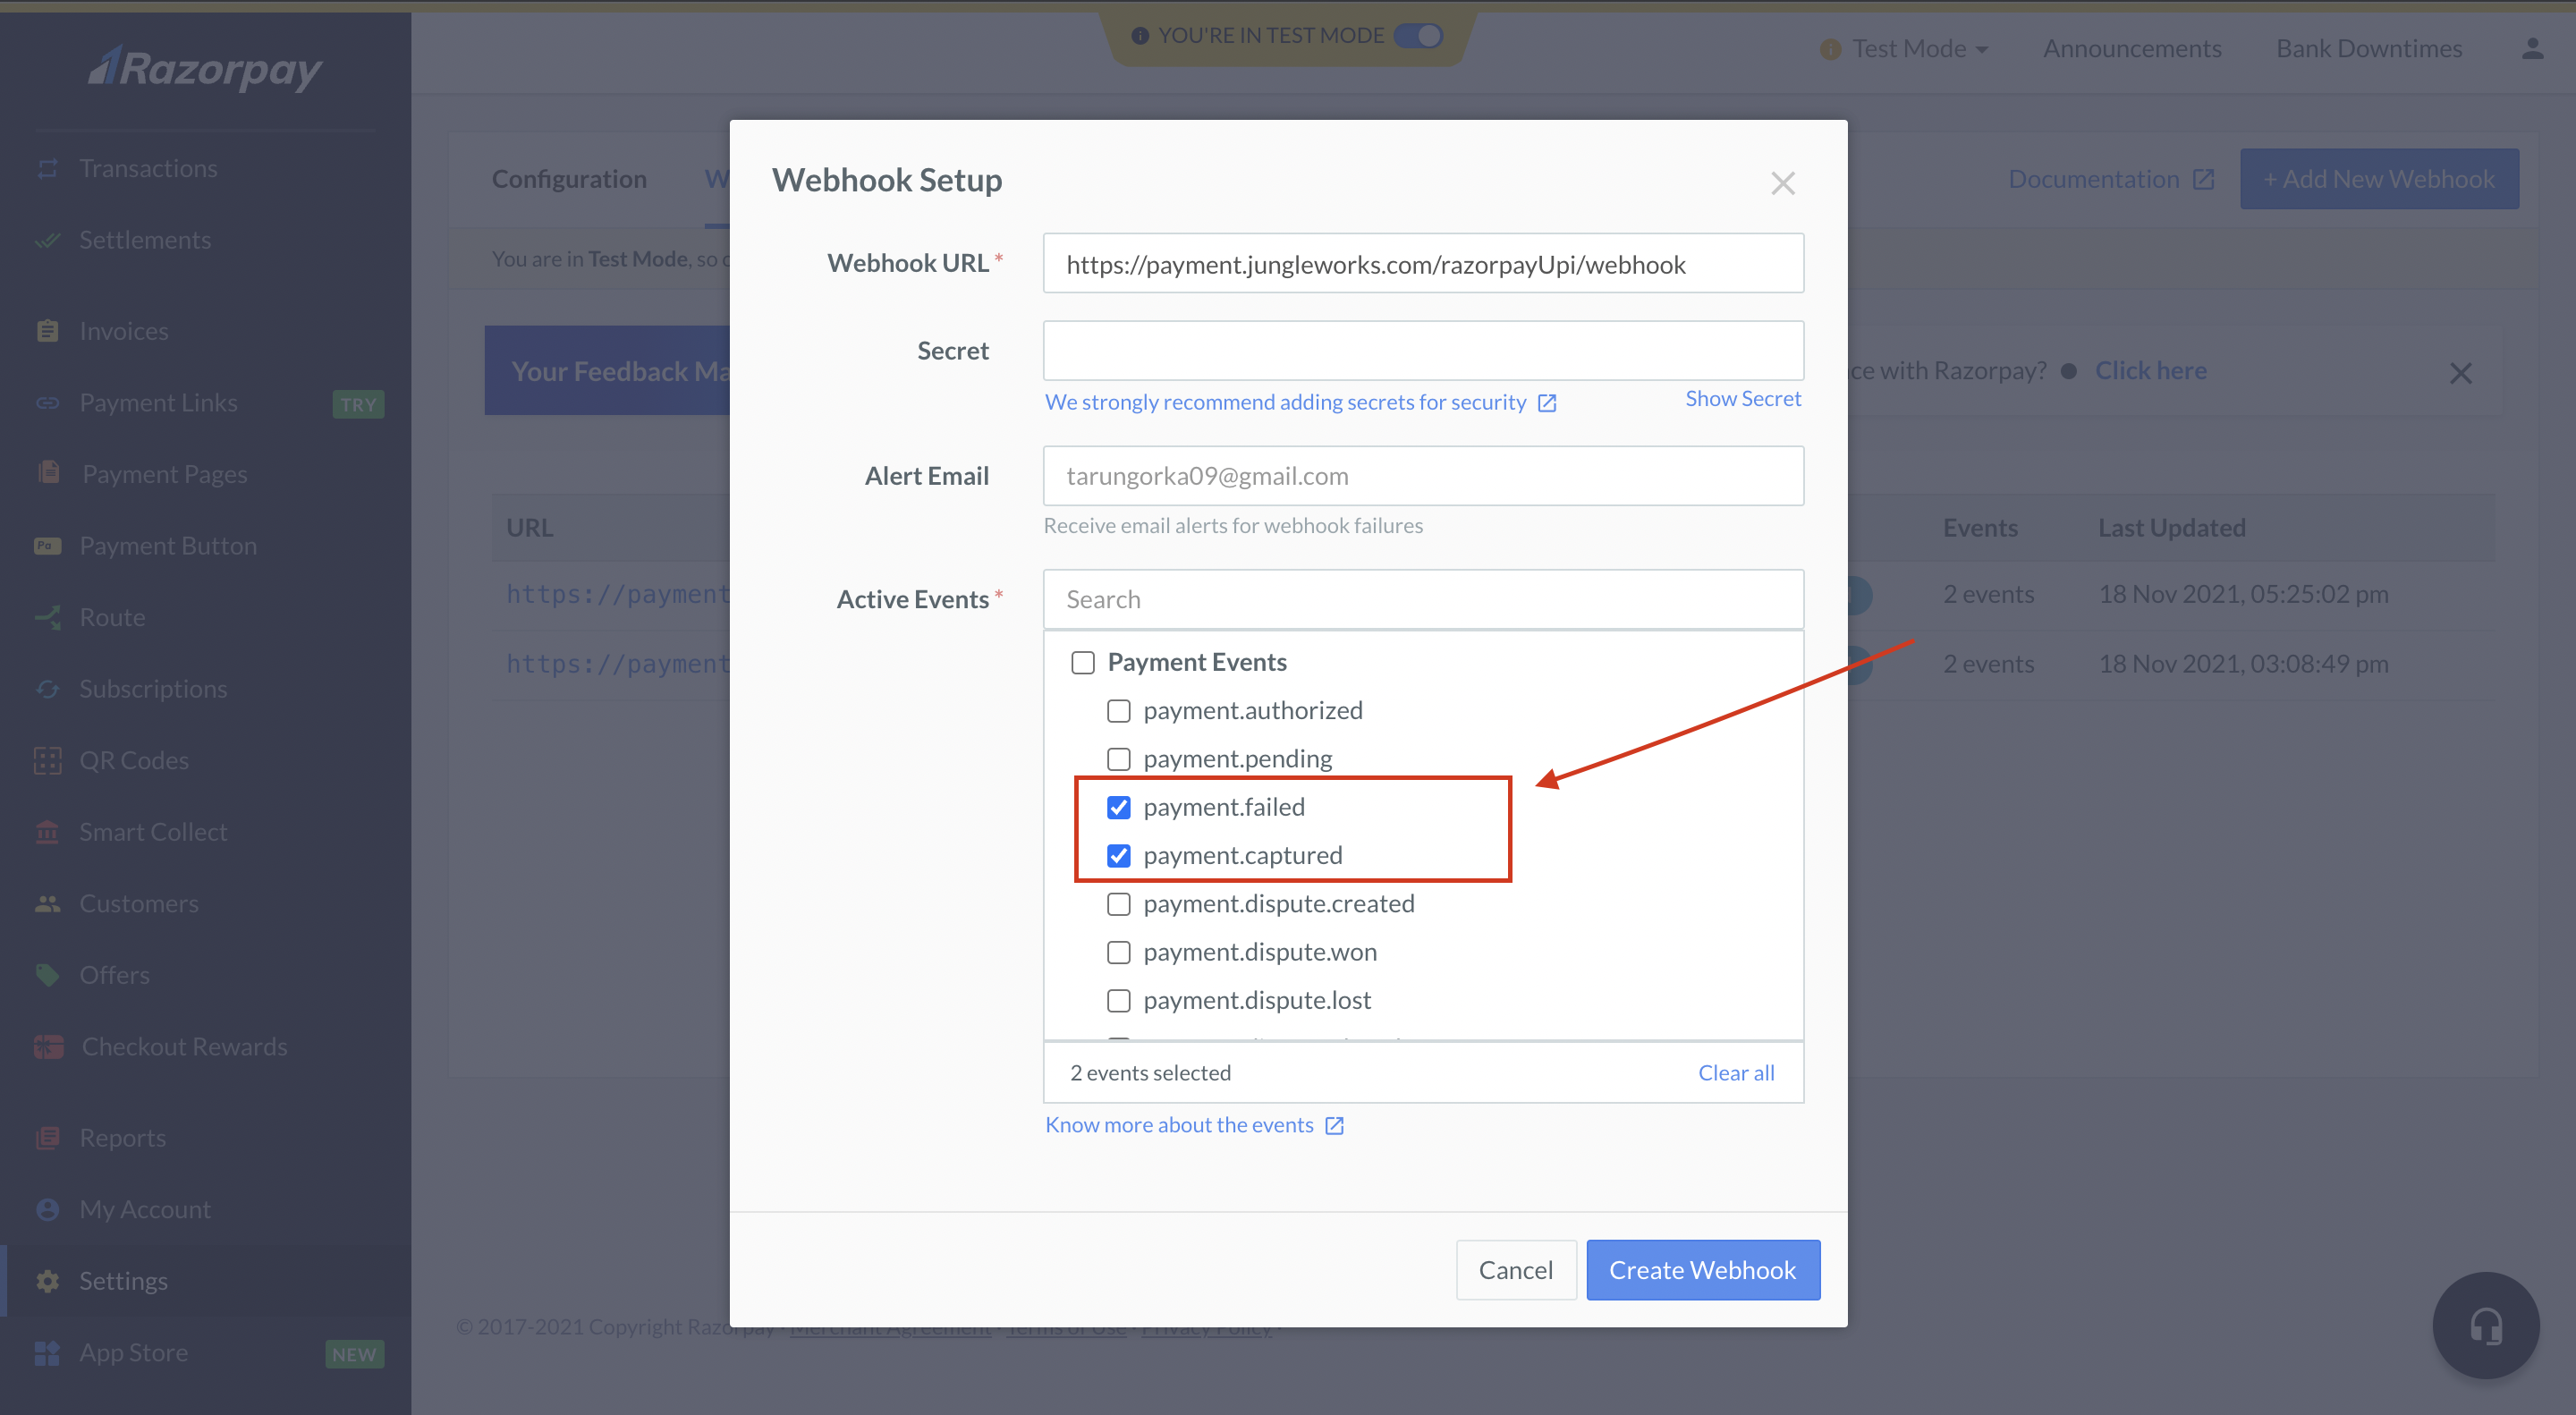
Task: Open Customers sidebar icon
Action: pyautogui.click(x=47, y=904)
